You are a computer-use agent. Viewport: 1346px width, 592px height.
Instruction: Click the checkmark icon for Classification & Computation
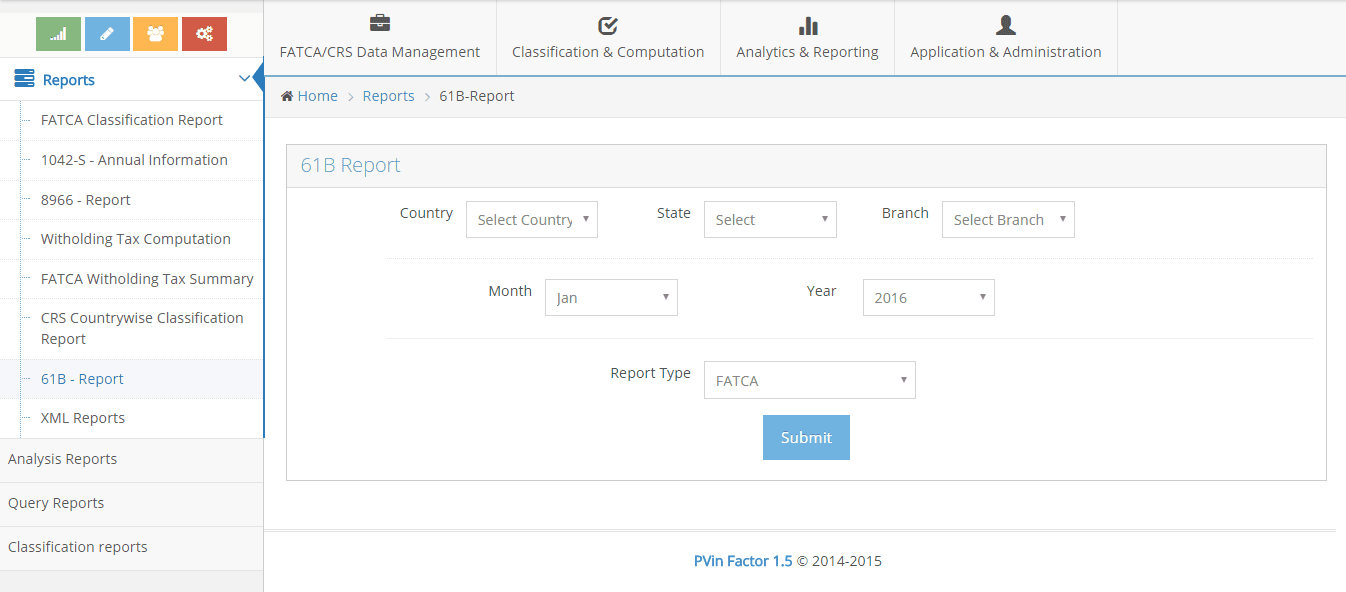607,25
